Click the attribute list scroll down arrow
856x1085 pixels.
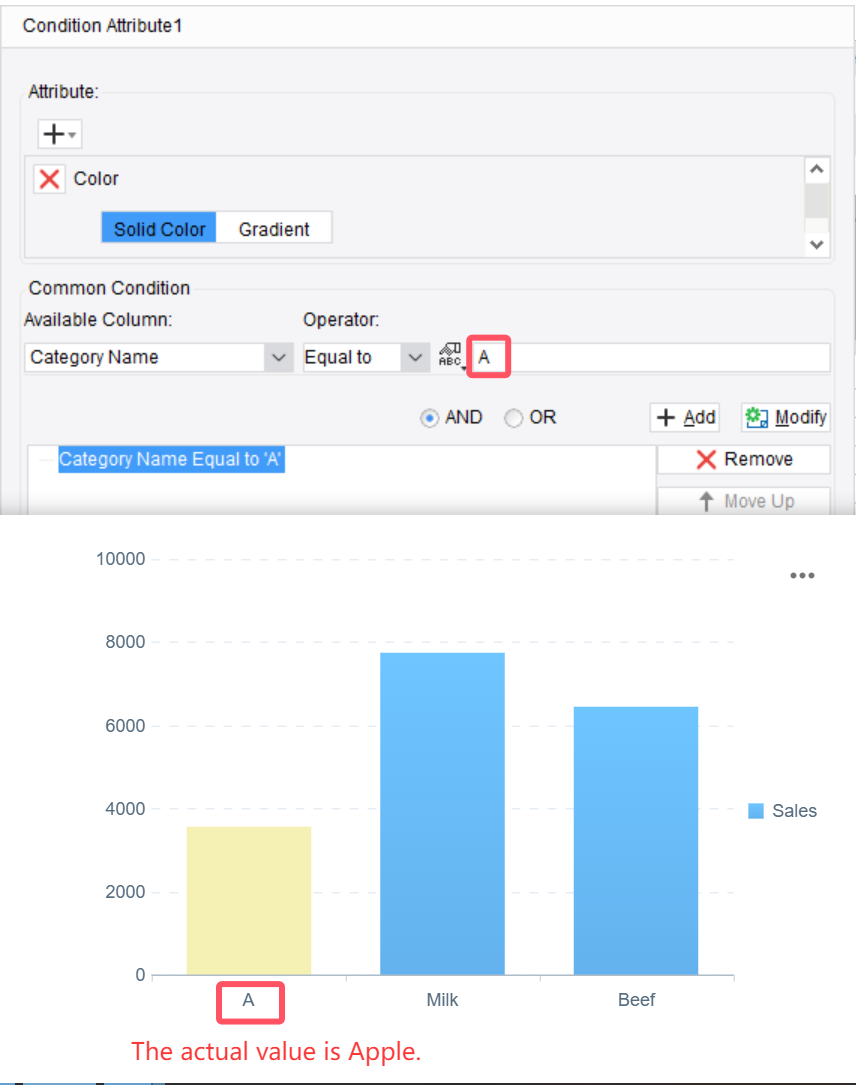817,244
